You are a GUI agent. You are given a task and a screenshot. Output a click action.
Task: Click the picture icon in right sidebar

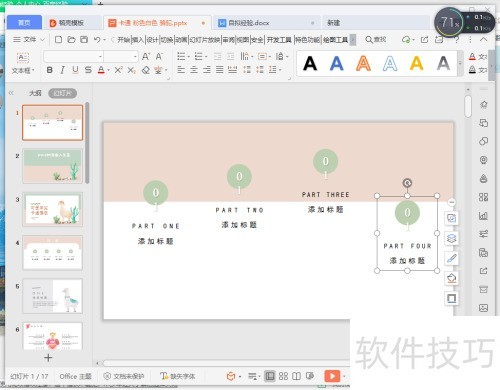483,308
